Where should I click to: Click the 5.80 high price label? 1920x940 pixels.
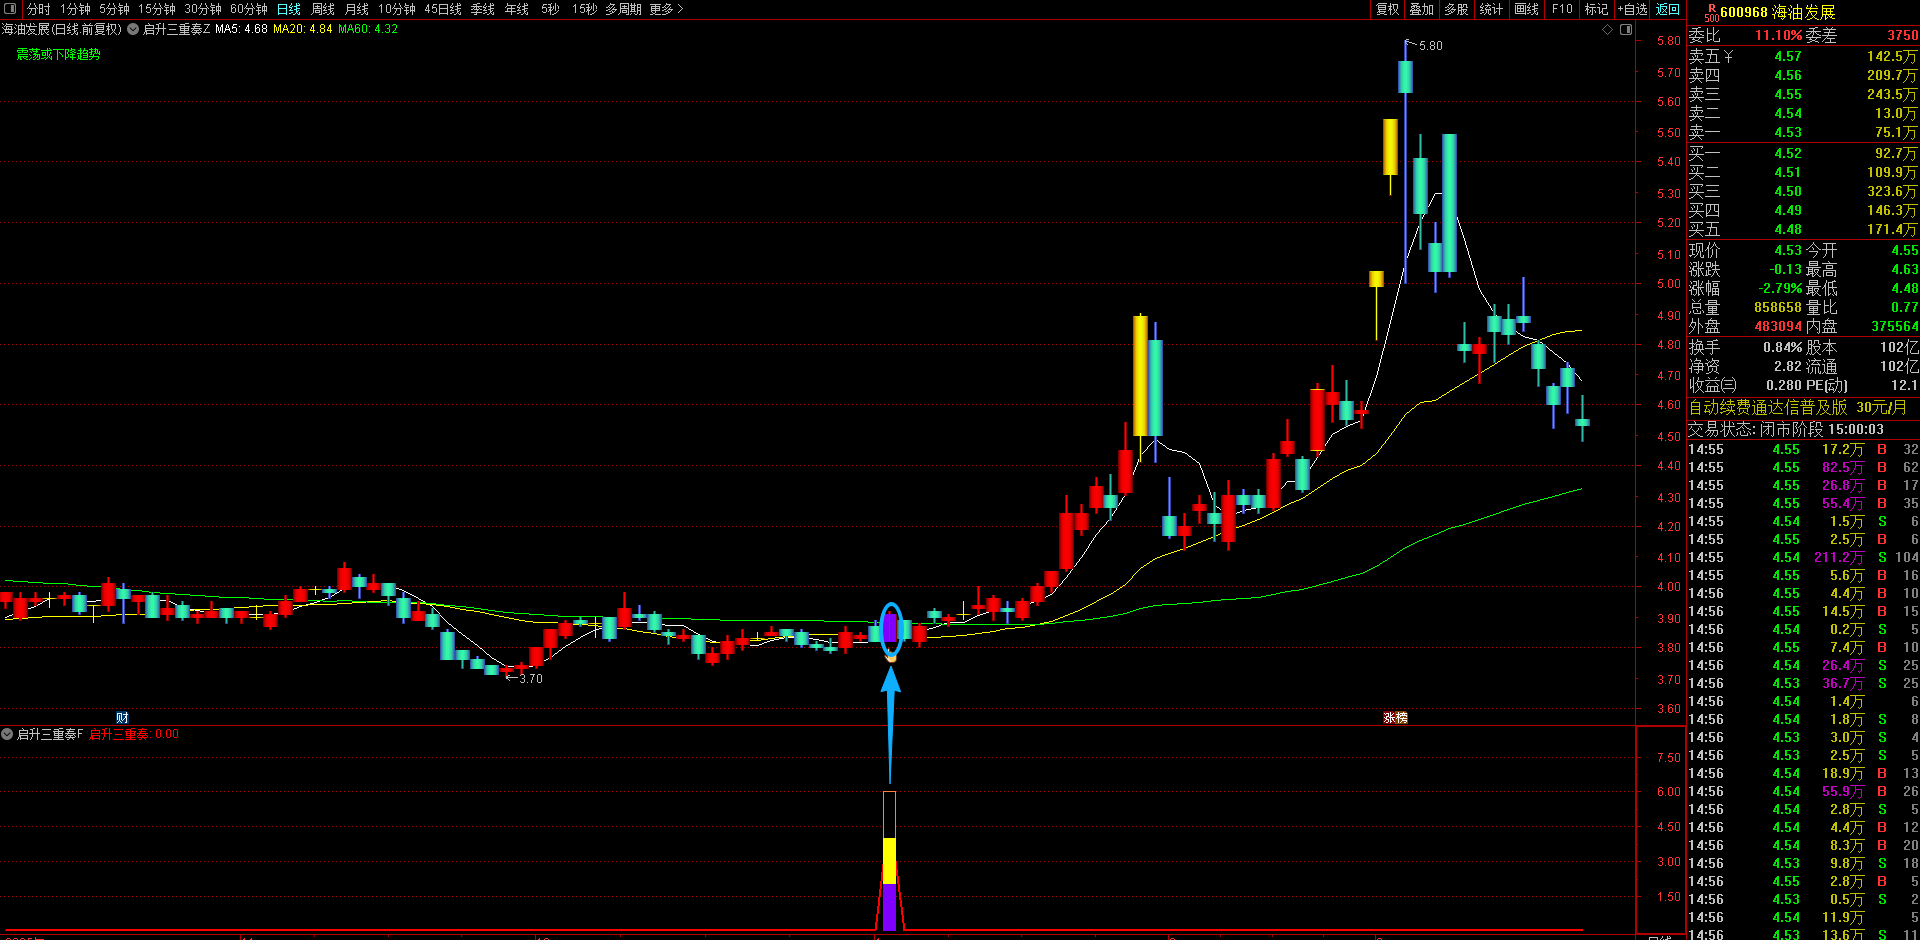pos(1431,46)
